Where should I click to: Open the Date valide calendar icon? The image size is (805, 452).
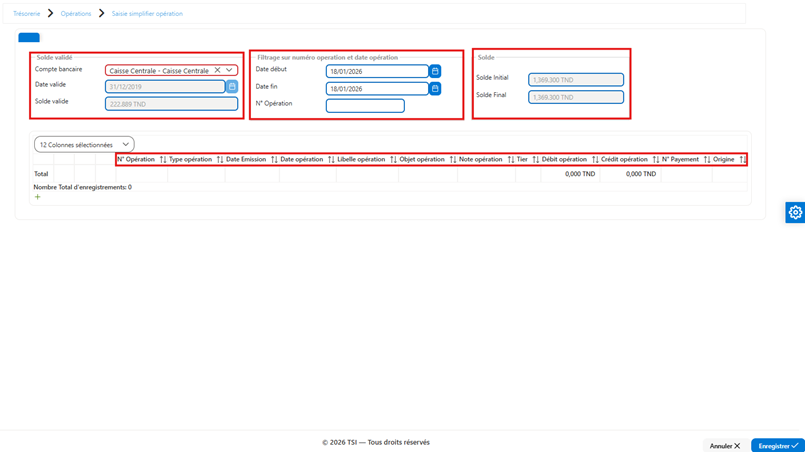pos(232,86)
